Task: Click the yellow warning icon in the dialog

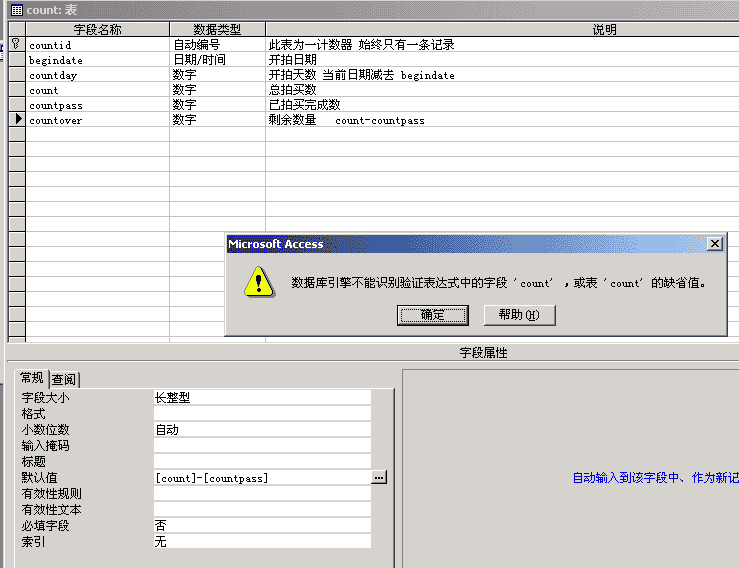Action: coord(259,282)
